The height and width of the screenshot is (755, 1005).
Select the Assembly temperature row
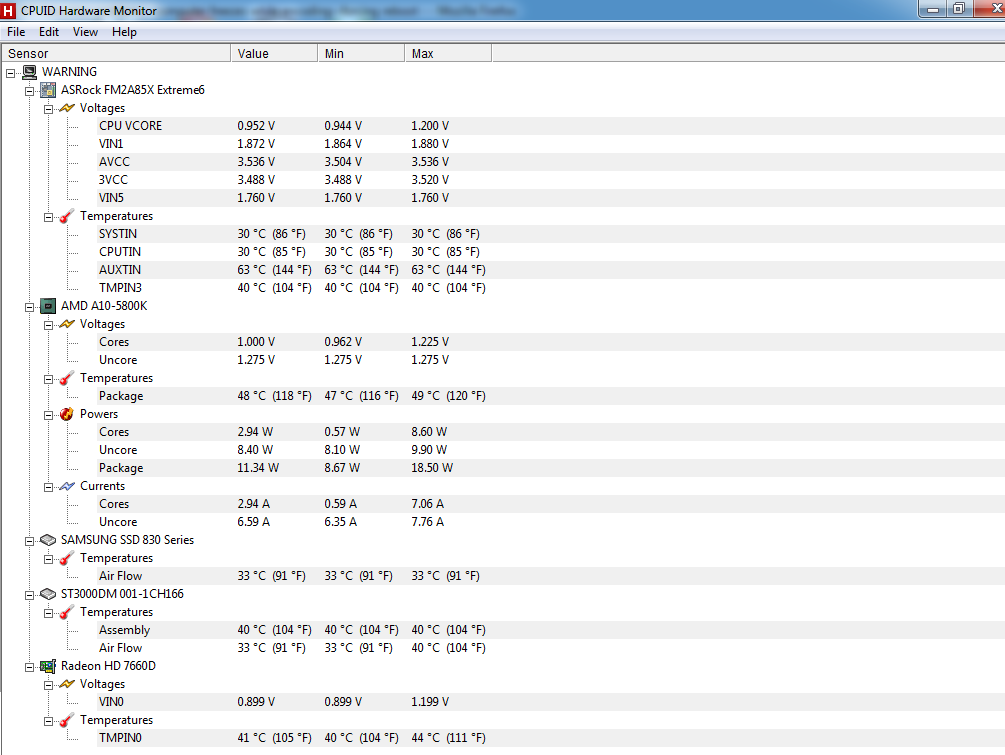tap(551, 630)
